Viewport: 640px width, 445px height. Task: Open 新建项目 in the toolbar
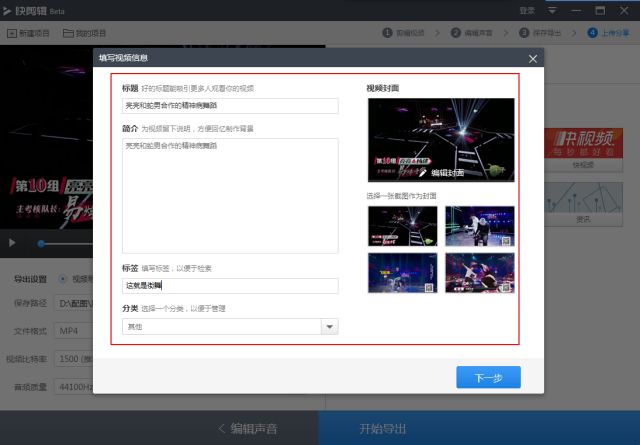pyautogui.click(x=28, y=33)
